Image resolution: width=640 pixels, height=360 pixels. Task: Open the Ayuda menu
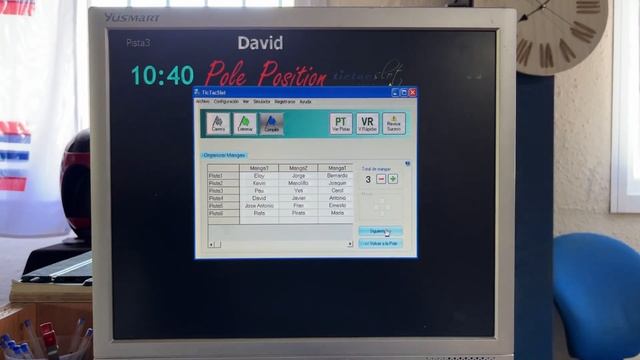pos(305,102)
